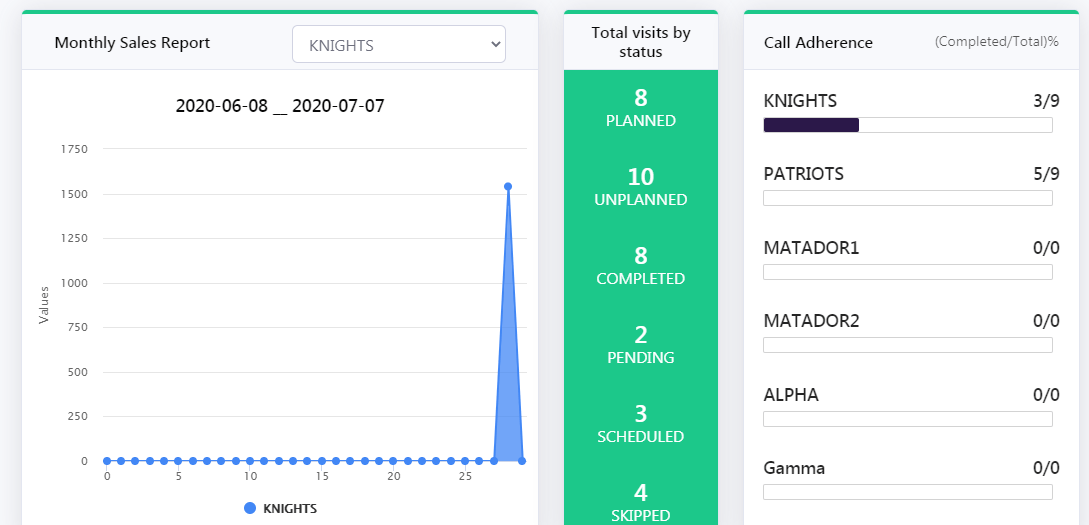Open the KNIGHTS team dropdown
The width and height of the screenshot is (1089, 525).
click(398, 45)
